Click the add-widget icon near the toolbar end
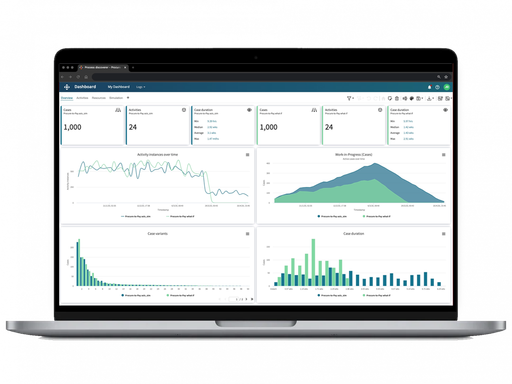The image size is (512, 384). tap(440, 98)
